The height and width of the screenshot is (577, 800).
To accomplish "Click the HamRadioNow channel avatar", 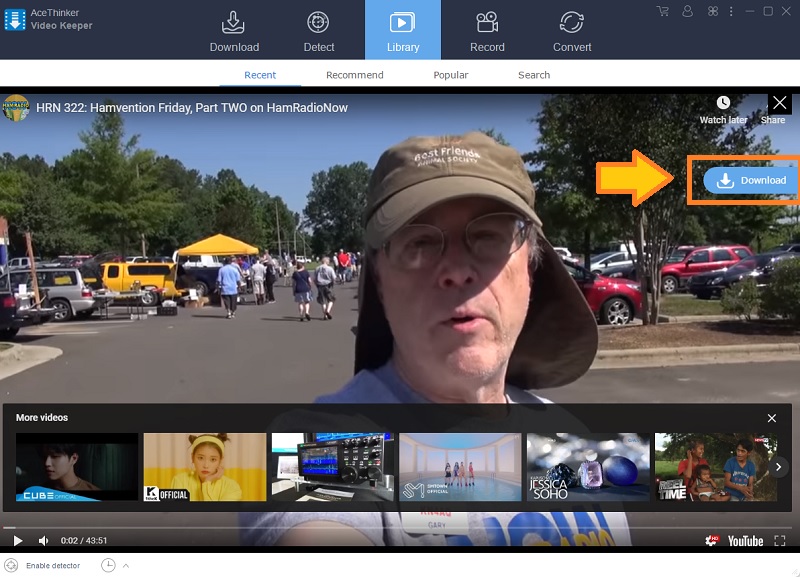I will click(16, 108).
